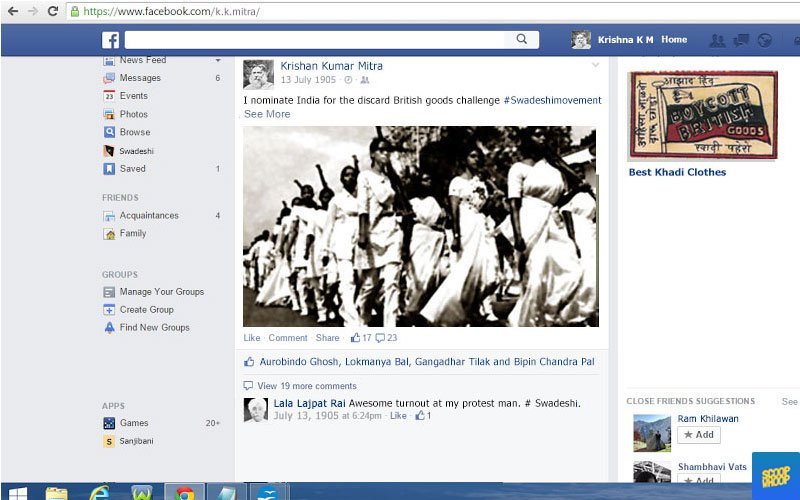Click the Facebook logo icon
The image size is (800, 500).
[x=110, y=40]
